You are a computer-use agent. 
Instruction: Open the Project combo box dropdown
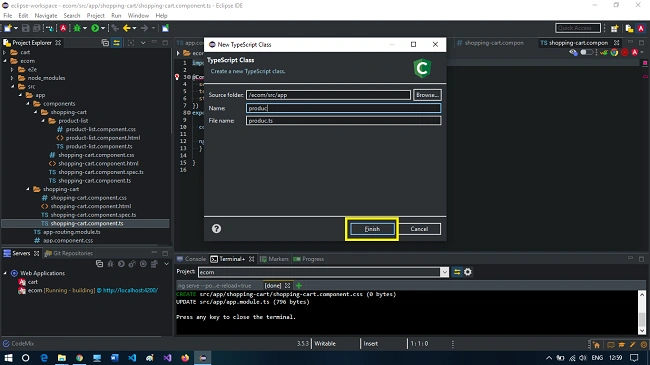[444, 272]
